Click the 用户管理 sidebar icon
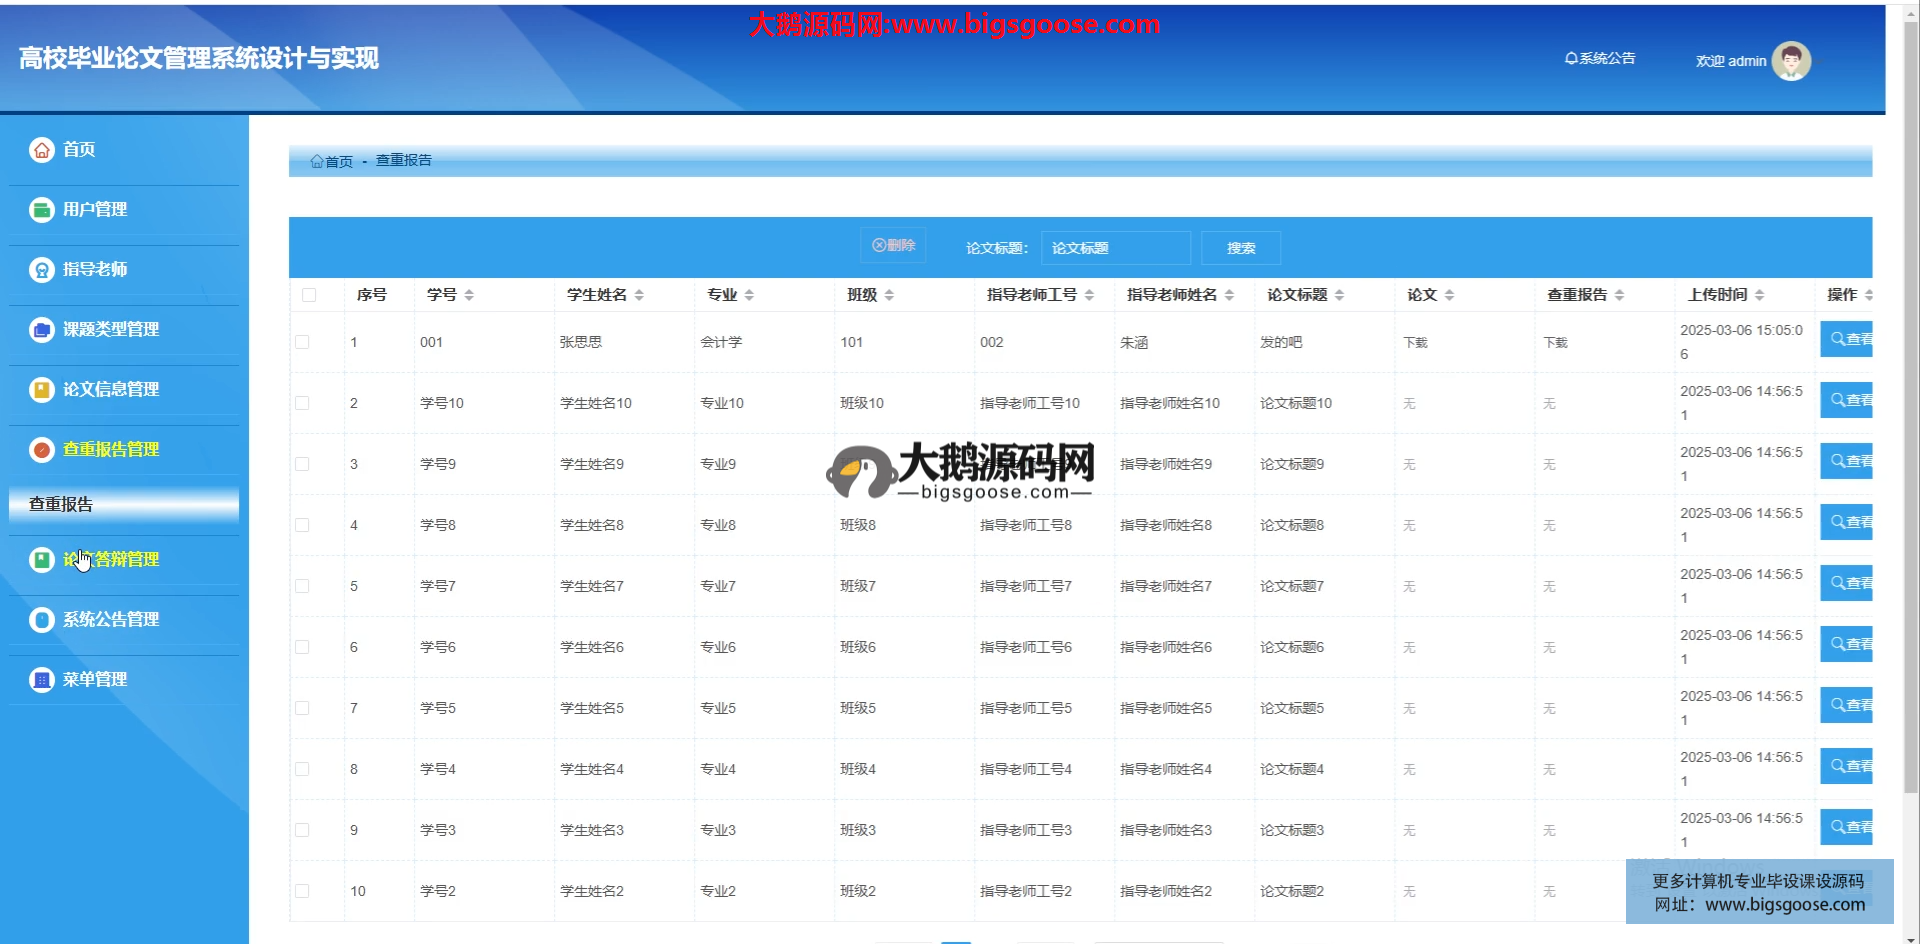This screenshot has width=1920, height=944. (41, 210)
